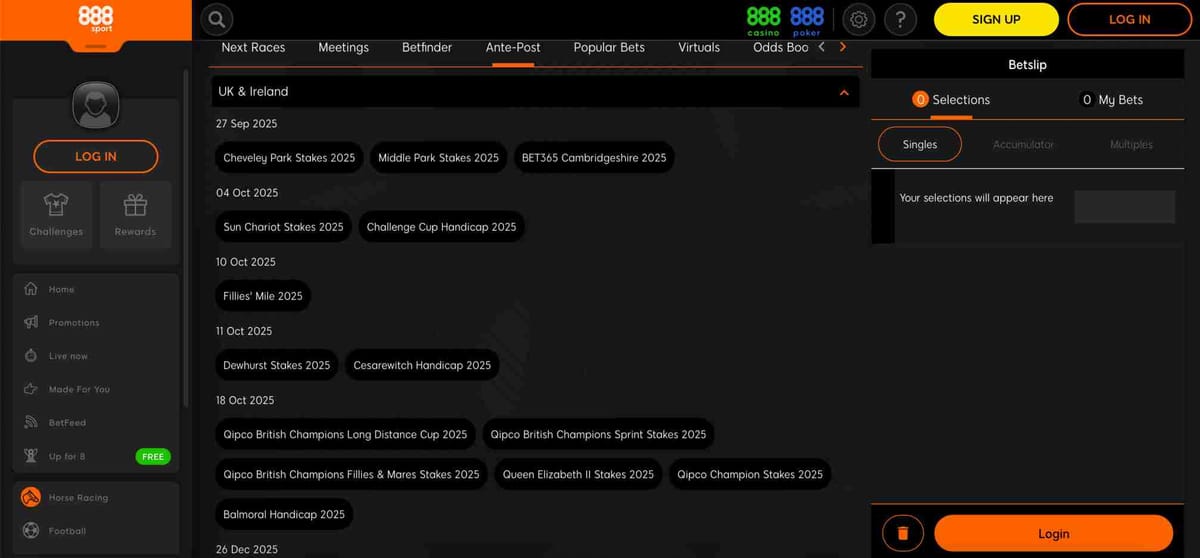The height and width of the screenshot is (558, 1200).
Task: Open the search magnifier icon
Action: pos(217,19)
